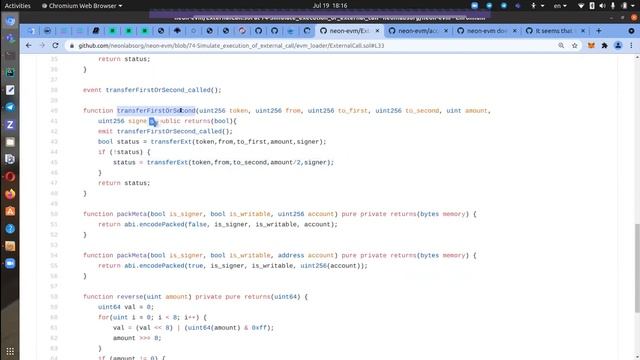The height and width of the screenshot is (360, 640).
Task: Click the Wi-Fi icon in the top bar
Action: (581, 6)
